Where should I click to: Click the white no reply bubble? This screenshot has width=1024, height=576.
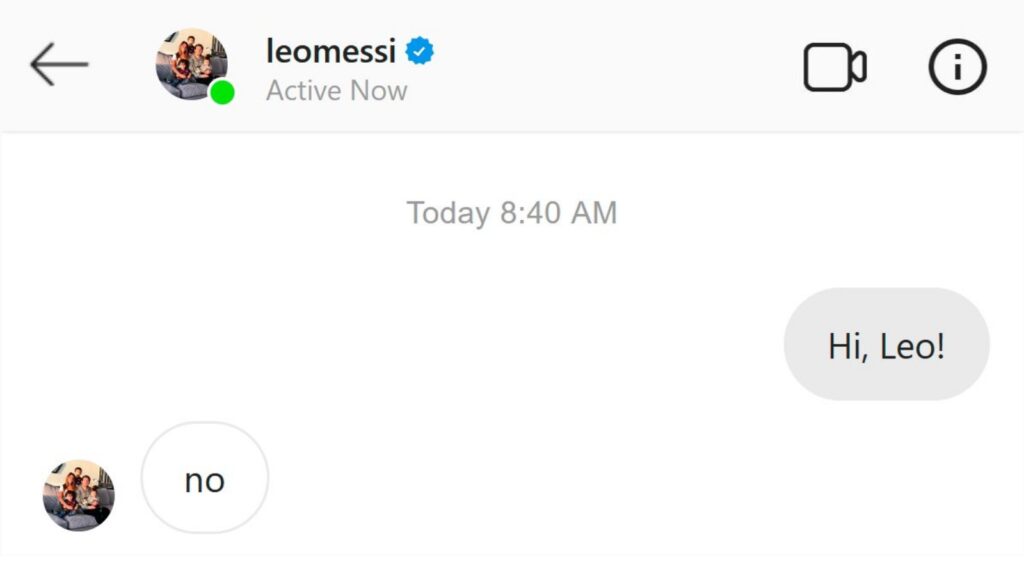pyautogui.click(x=205, y=477)
